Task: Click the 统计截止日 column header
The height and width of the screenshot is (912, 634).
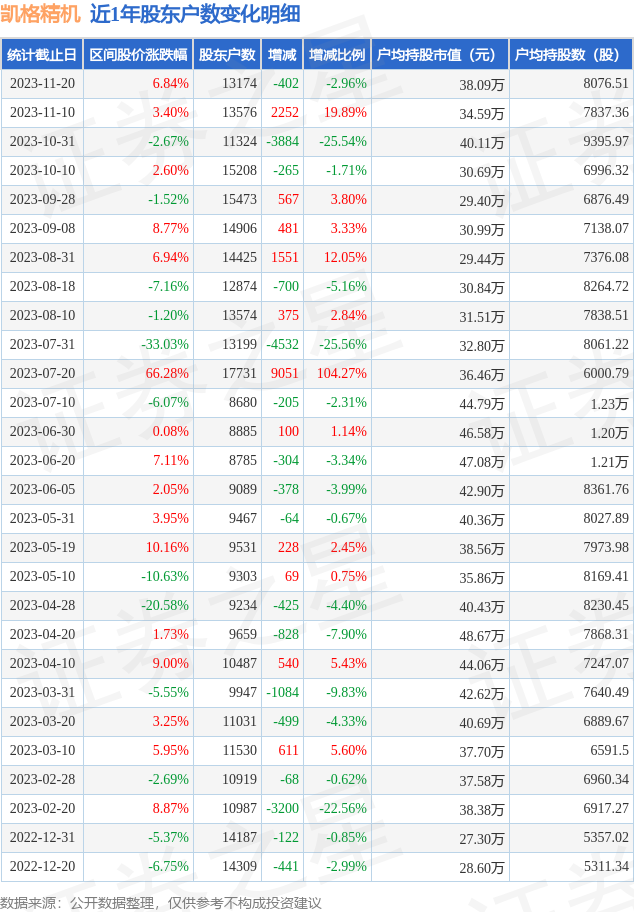Action: point(42,55)
